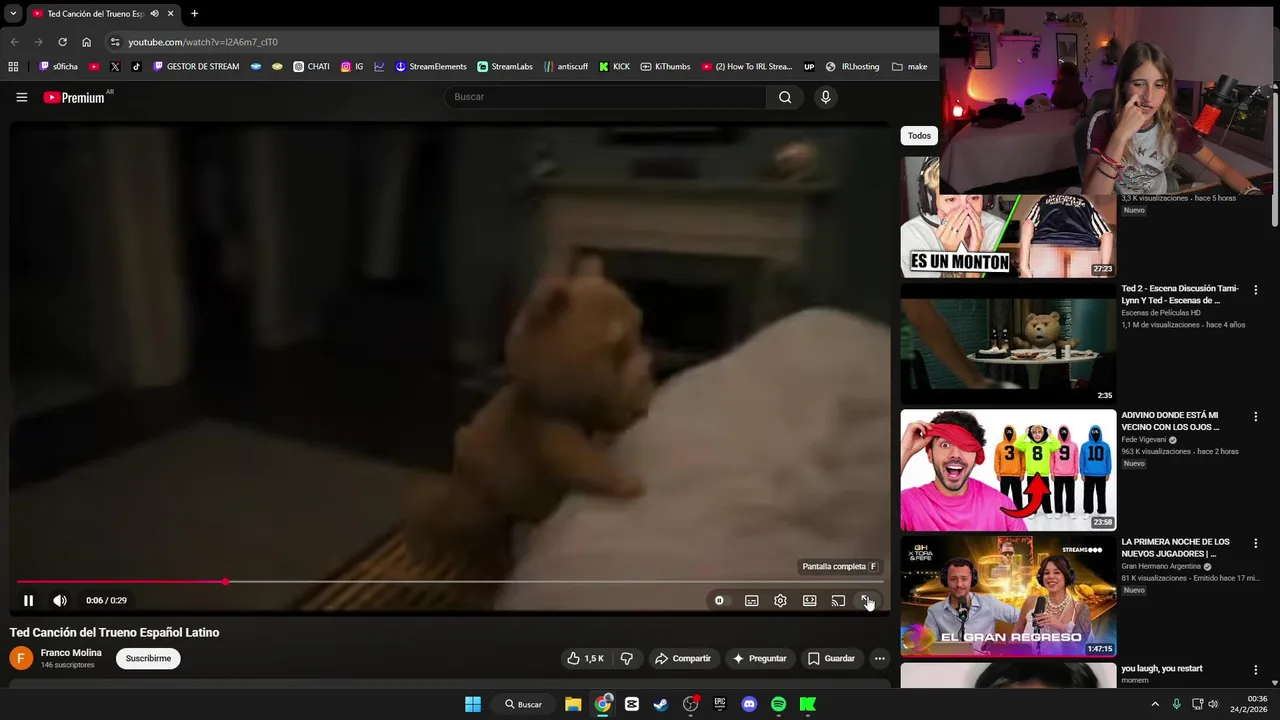Screen dimensions: 1280x720
Task: Open the Franco Molina channel avatar
Action: 21,658
